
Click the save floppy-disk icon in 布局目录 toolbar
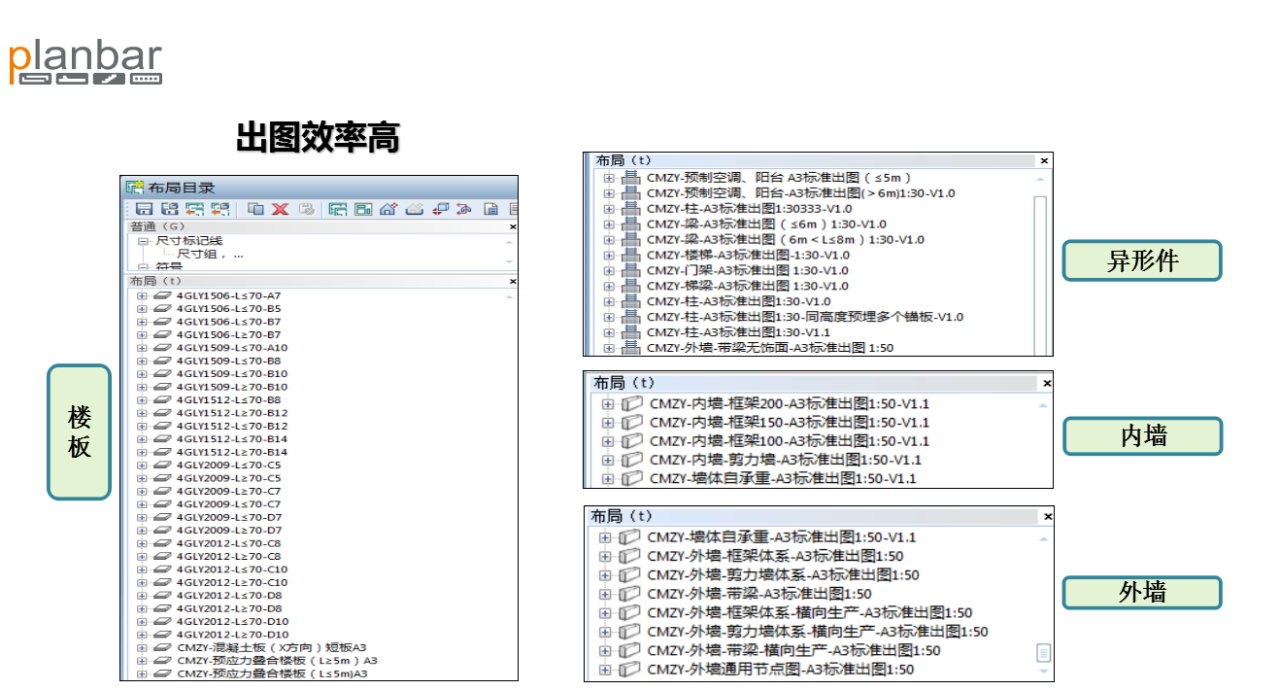144,209
